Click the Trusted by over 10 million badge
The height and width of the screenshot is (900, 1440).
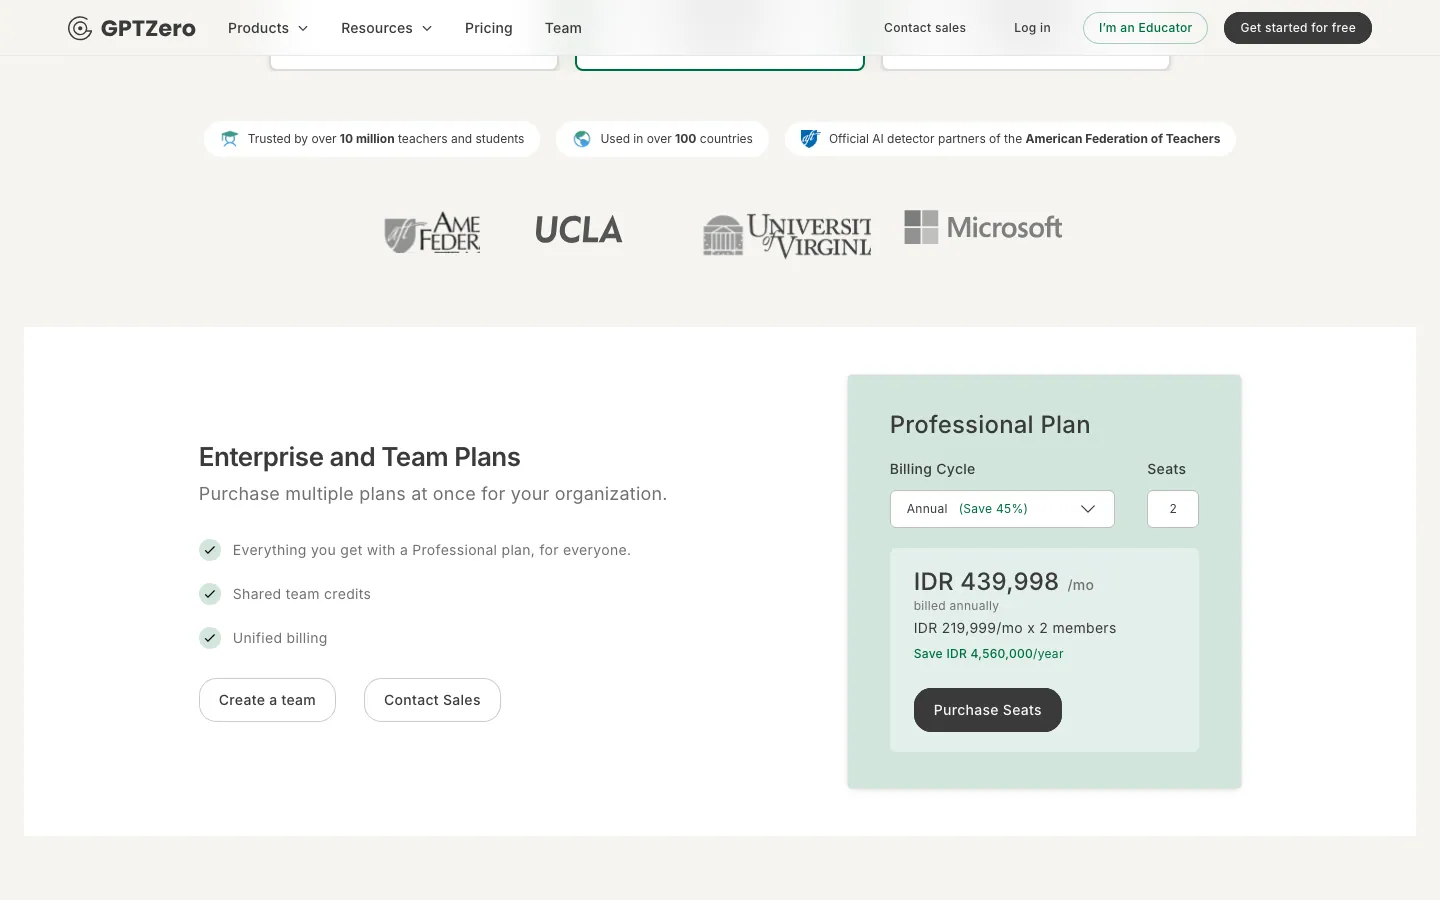coord(372,139)
